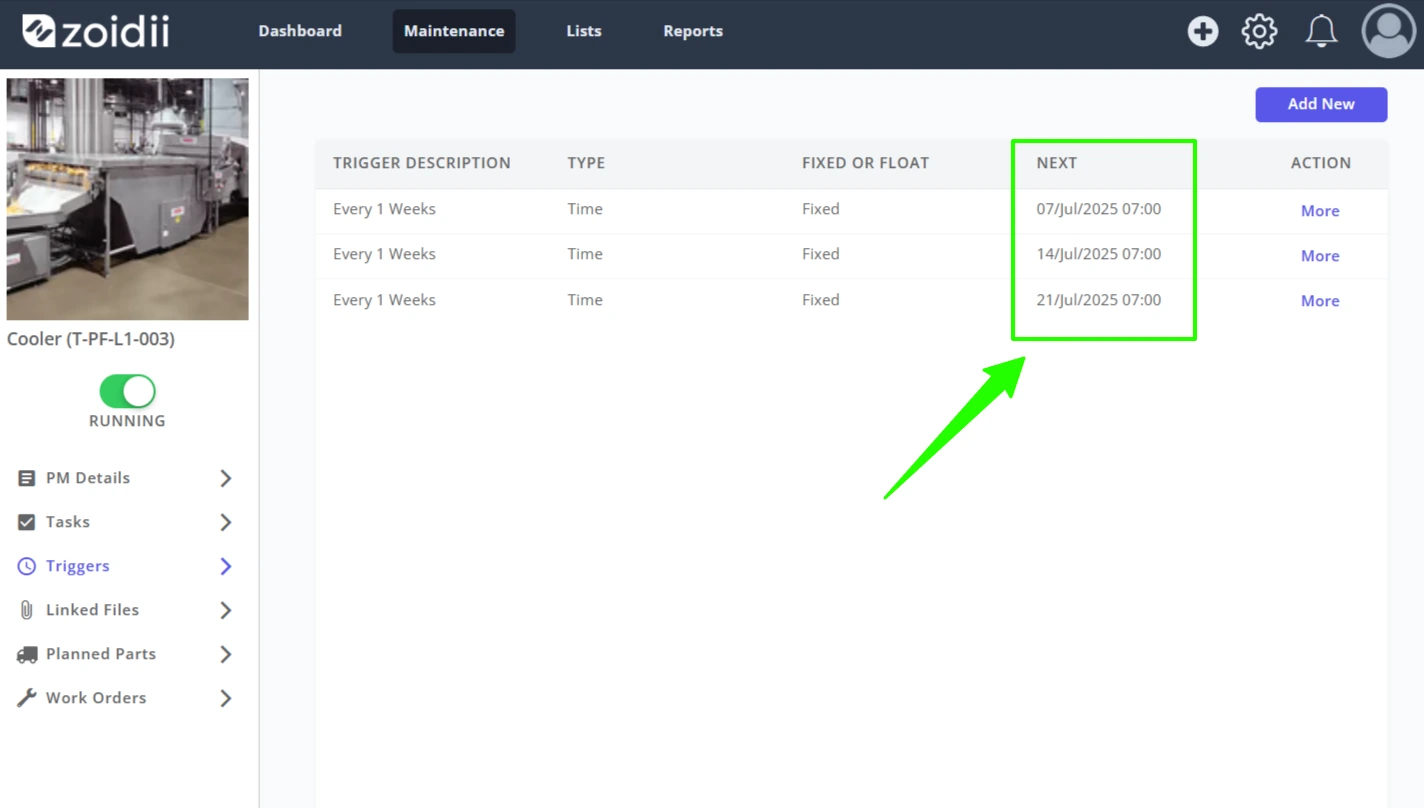Click the TRIGGER DESCRIPTION column header

click(x=422, y=163)
